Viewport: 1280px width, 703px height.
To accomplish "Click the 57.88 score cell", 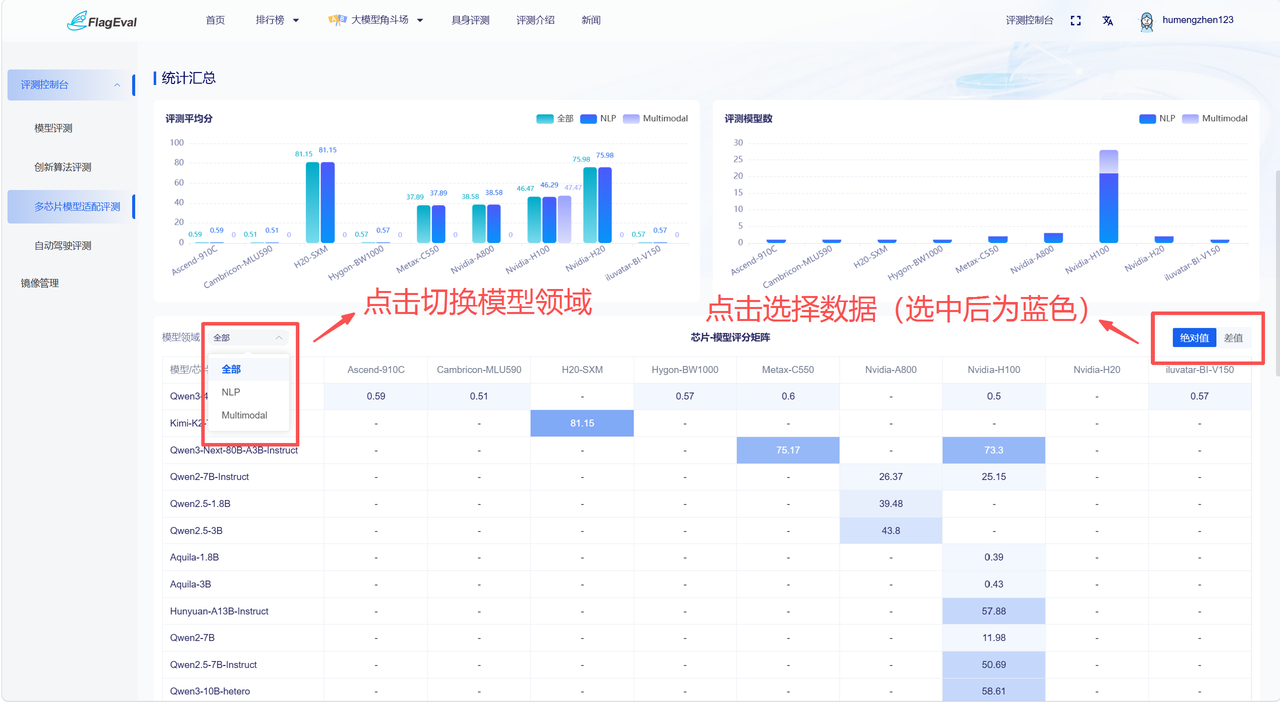I will [994, 611].
